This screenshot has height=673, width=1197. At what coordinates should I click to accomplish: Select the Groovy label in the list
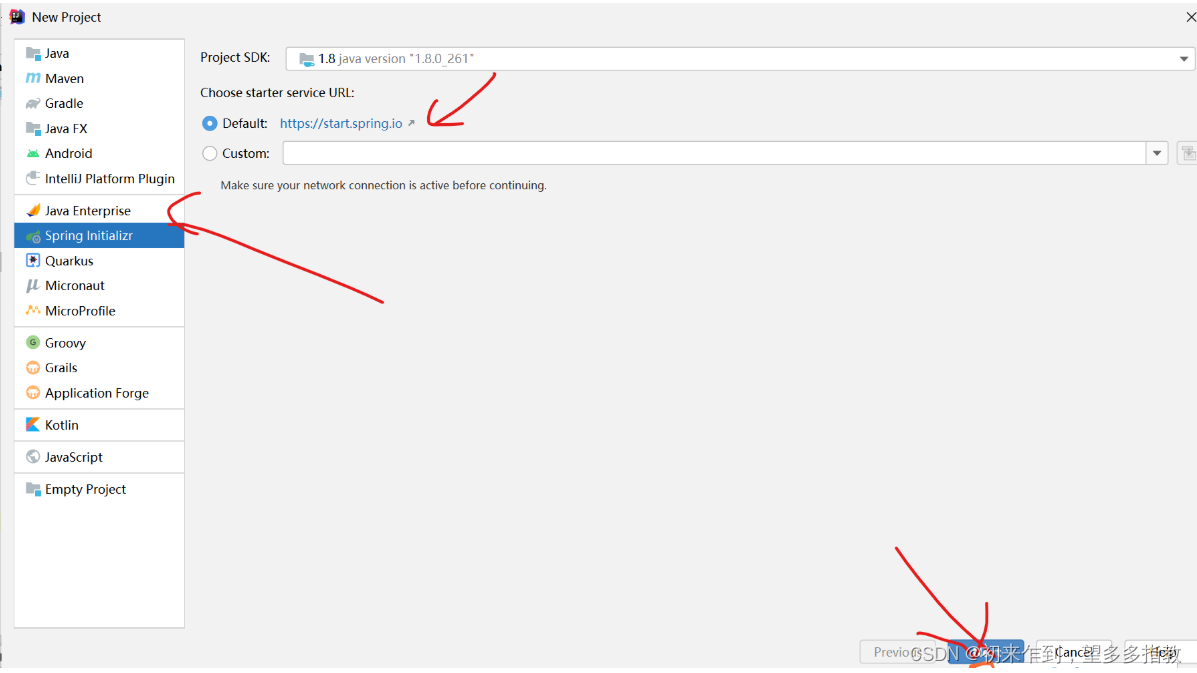[66, 343]
